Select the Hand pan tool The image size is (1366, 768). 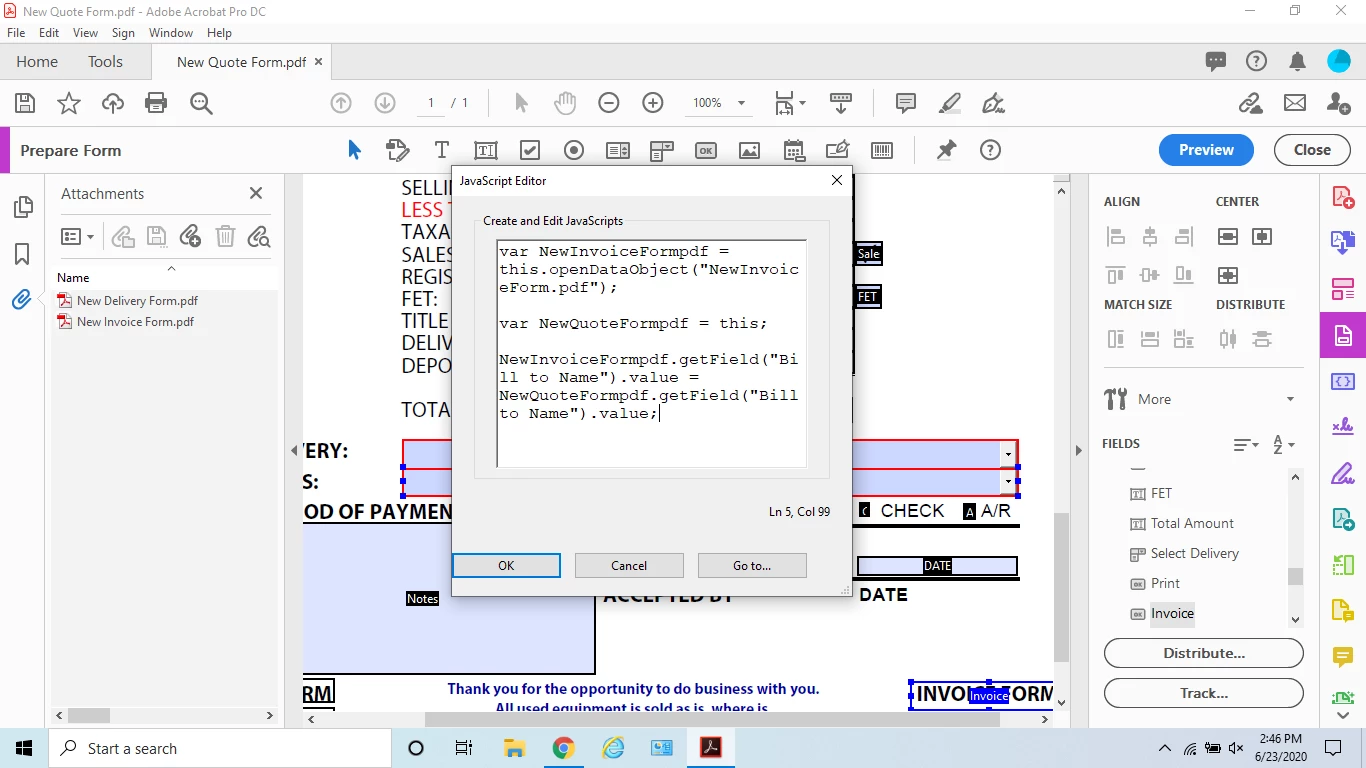coord(565,103)
